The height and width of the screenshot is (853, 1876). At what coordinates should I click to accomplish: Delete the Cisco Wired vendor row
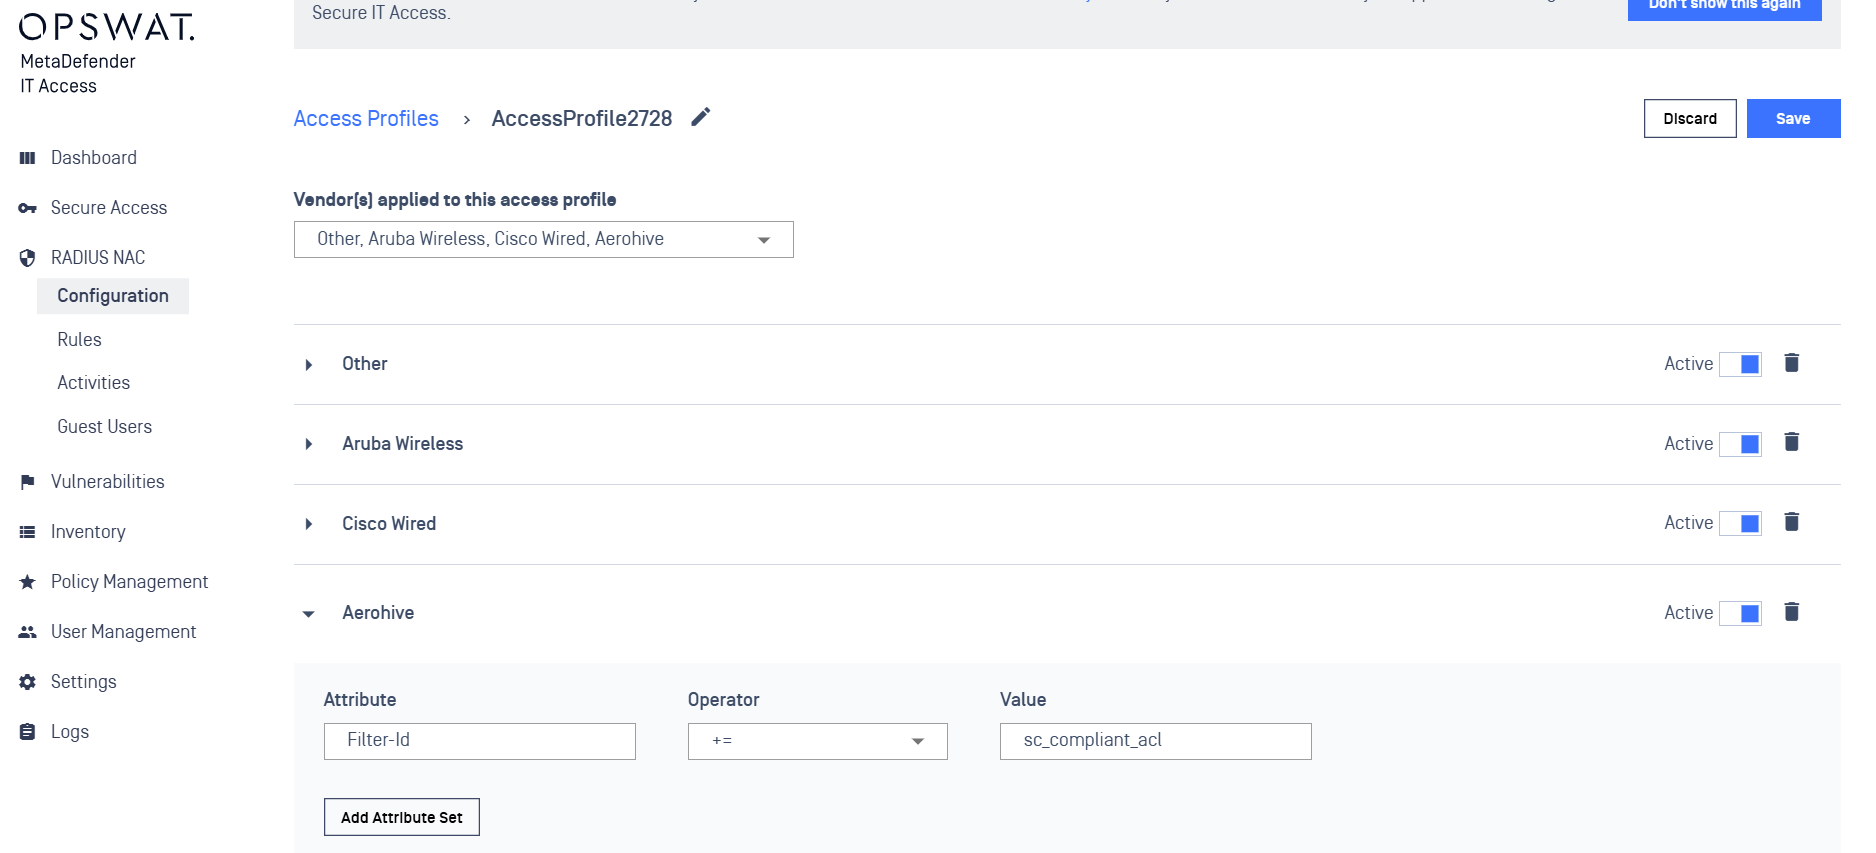tap(1792, 522)
